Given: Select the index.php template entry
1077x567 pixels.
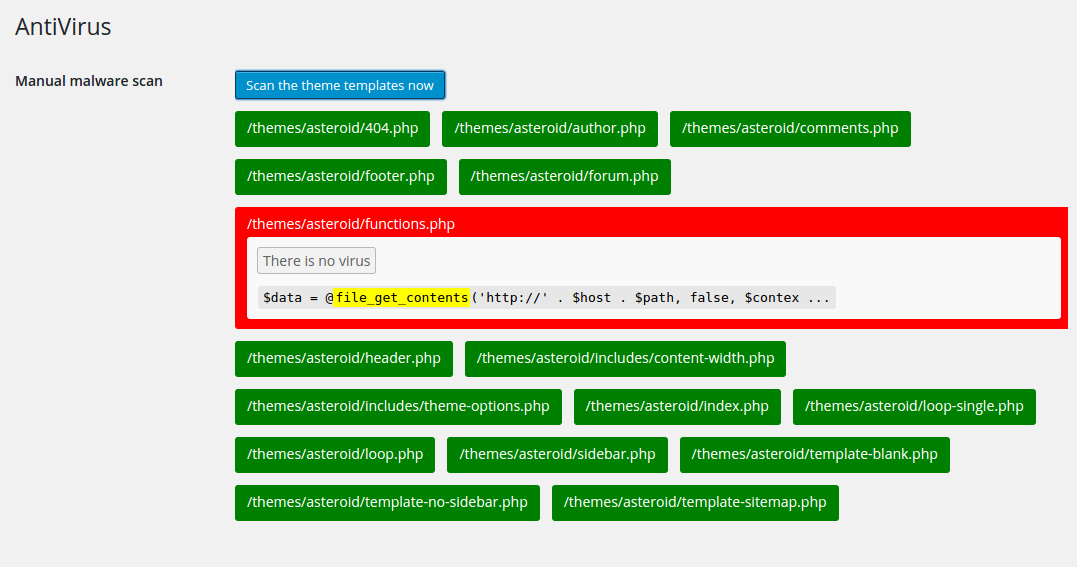Looking at the screenshot, I should coord(677,406).
